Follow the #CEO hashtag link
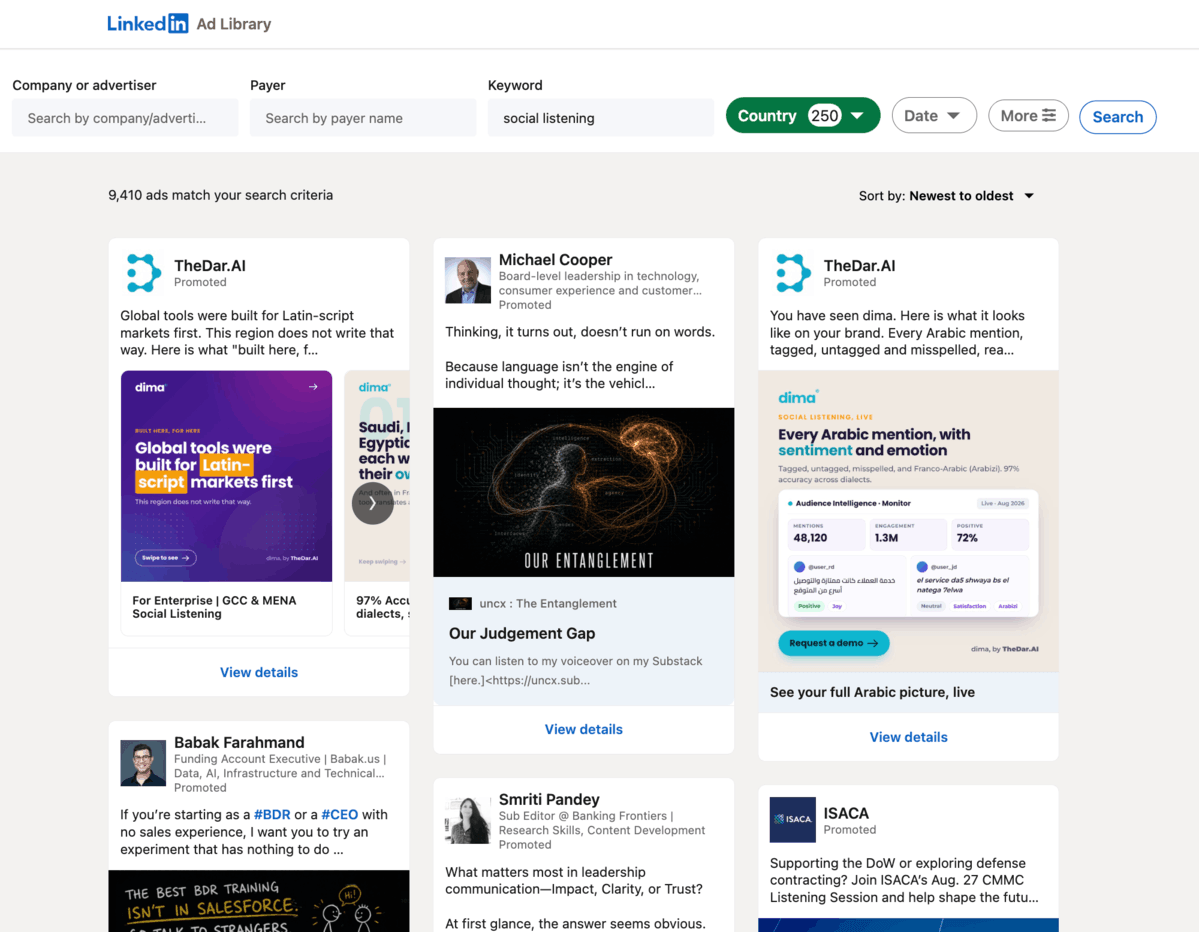 340,814
